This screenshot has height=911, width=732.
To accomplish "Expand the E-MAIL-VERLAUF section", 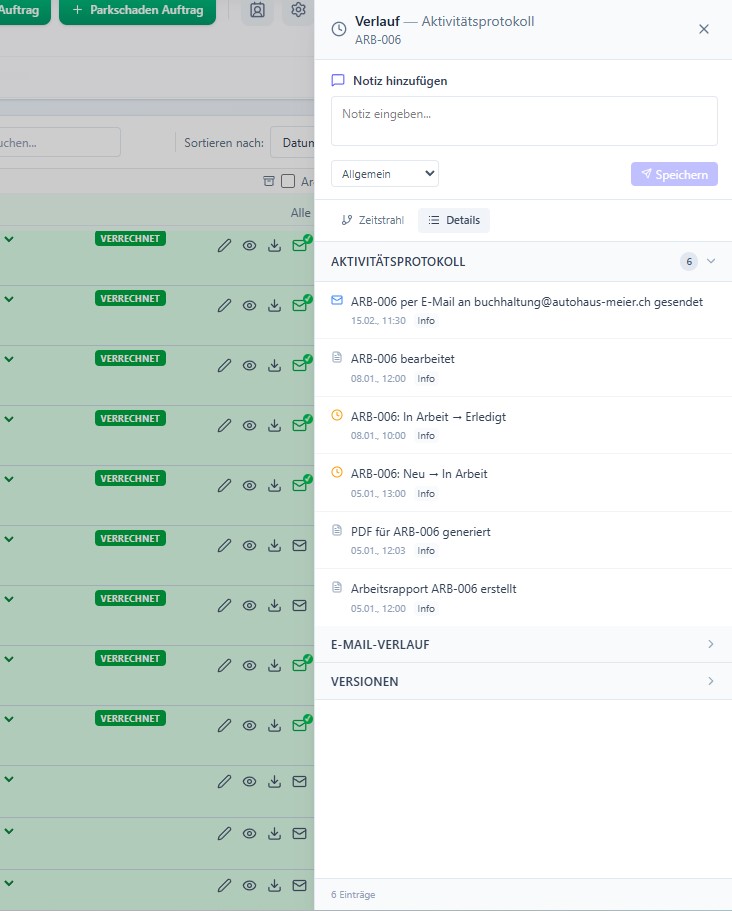I will (x=523, y=644).
